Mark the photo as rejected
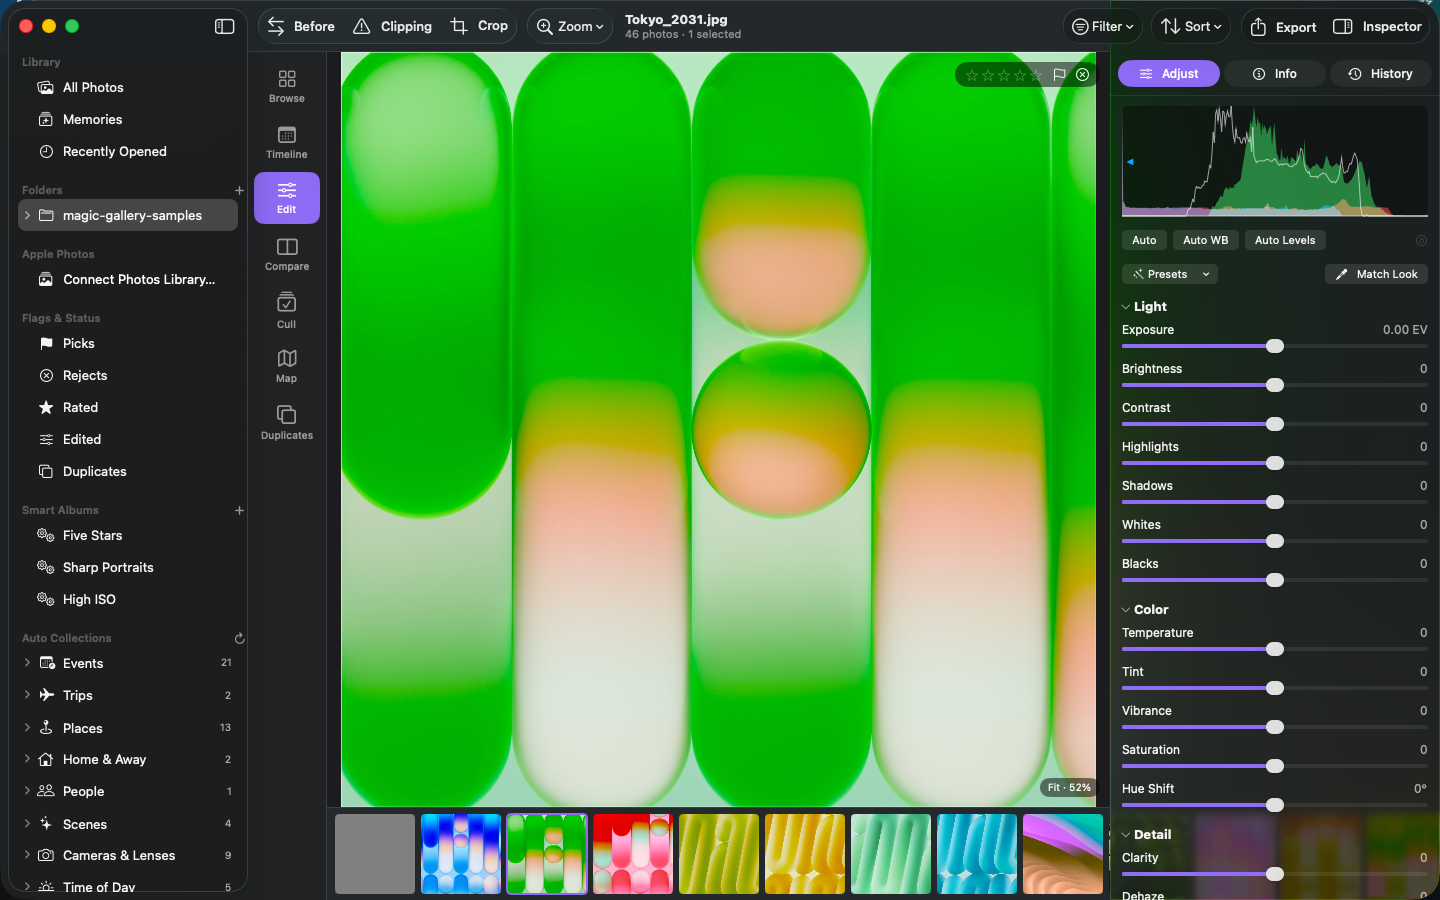This screenshot has width=1440, height=900. [1082, 75]
